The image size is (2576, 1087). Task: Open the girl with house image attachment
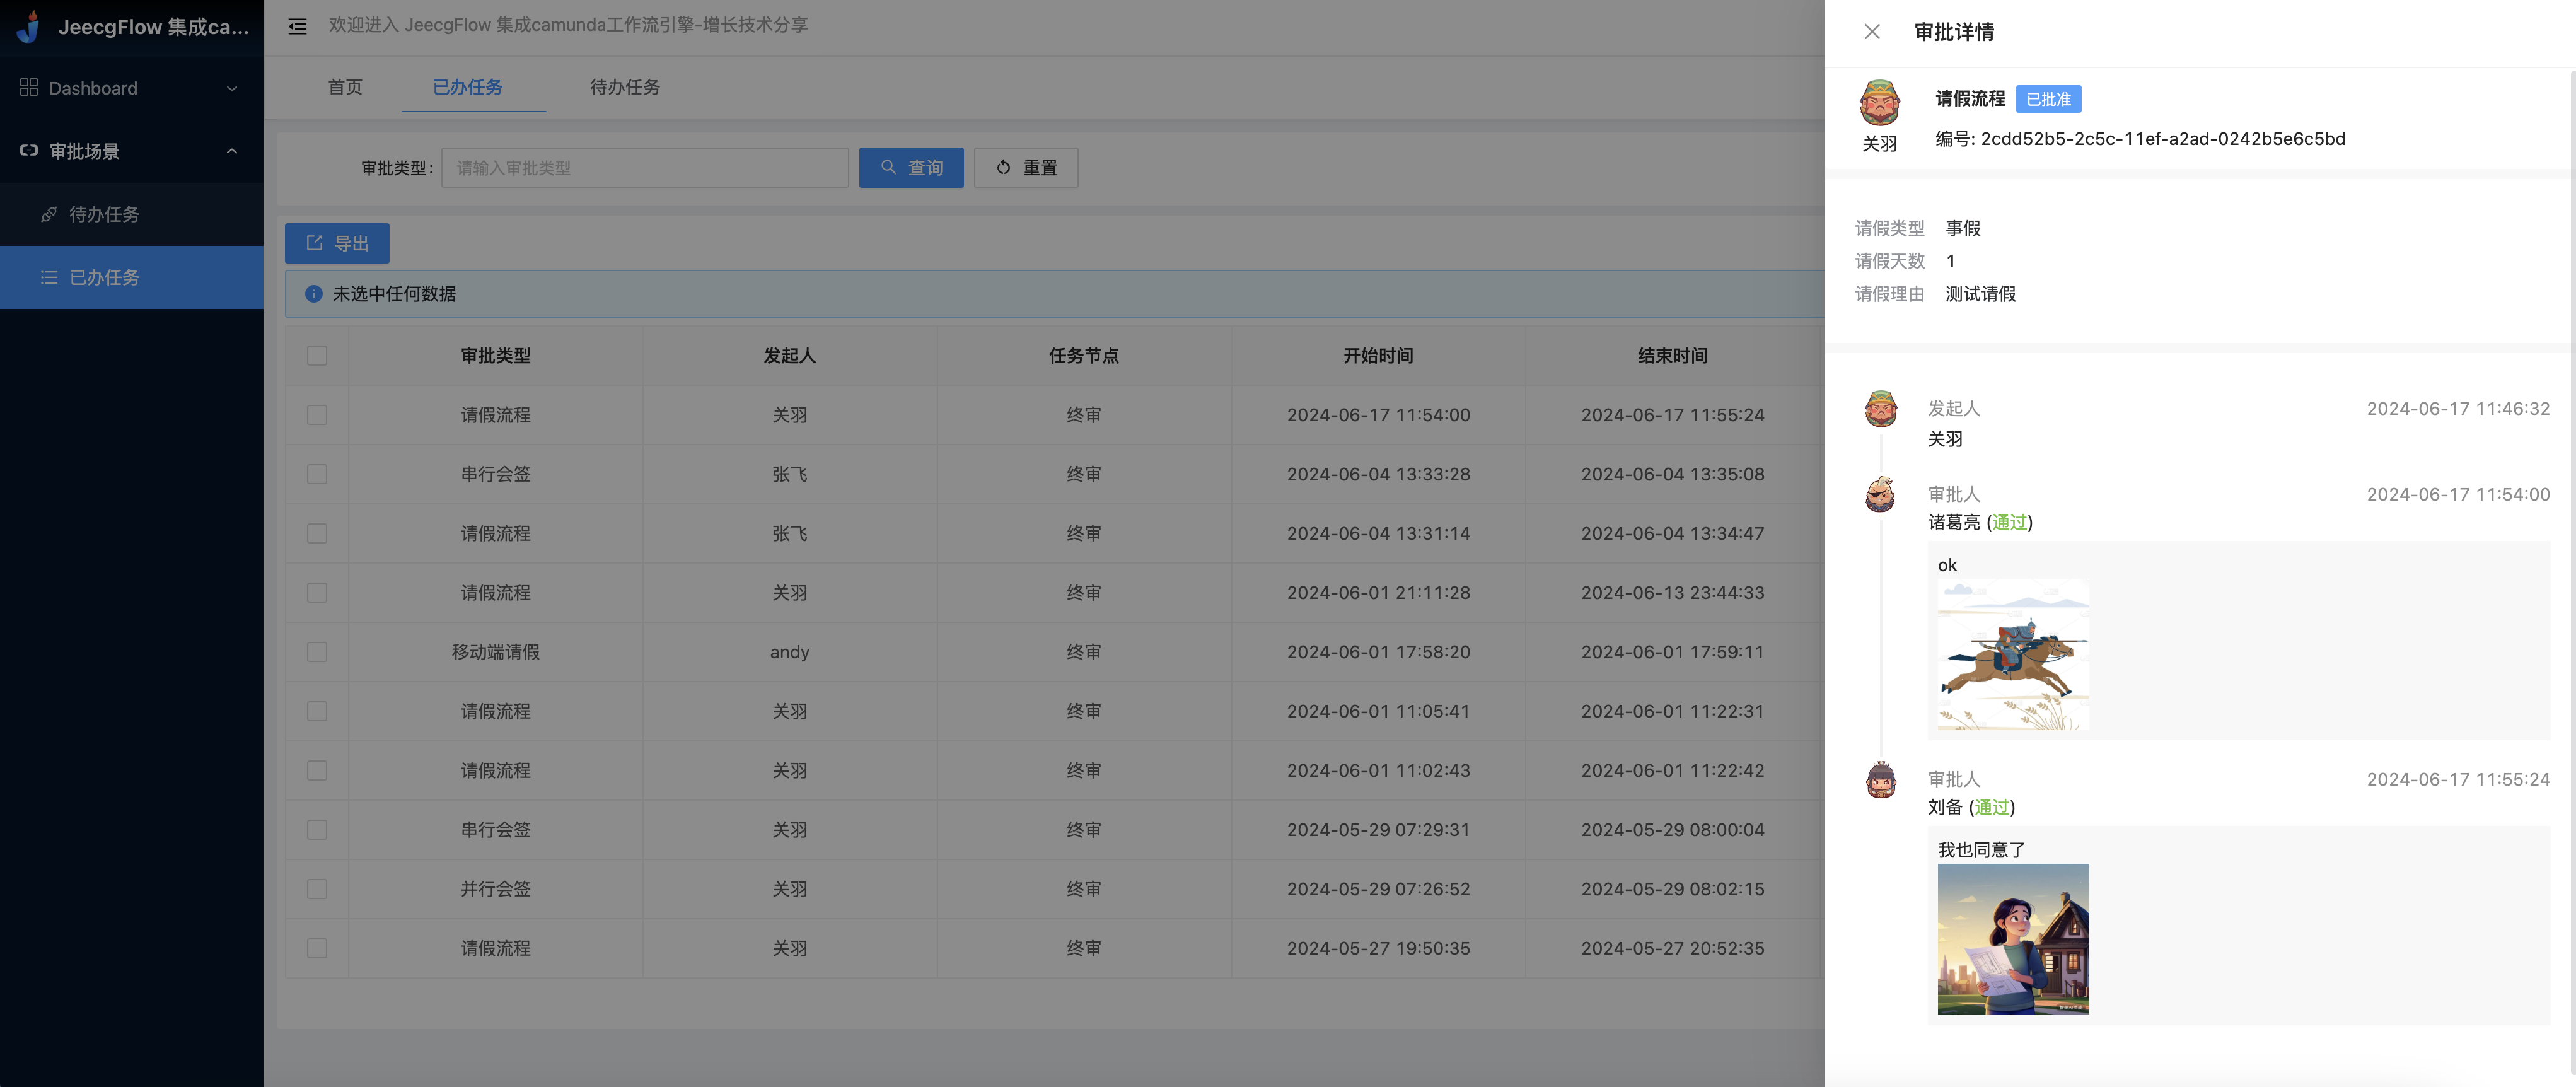point(2012,939)
